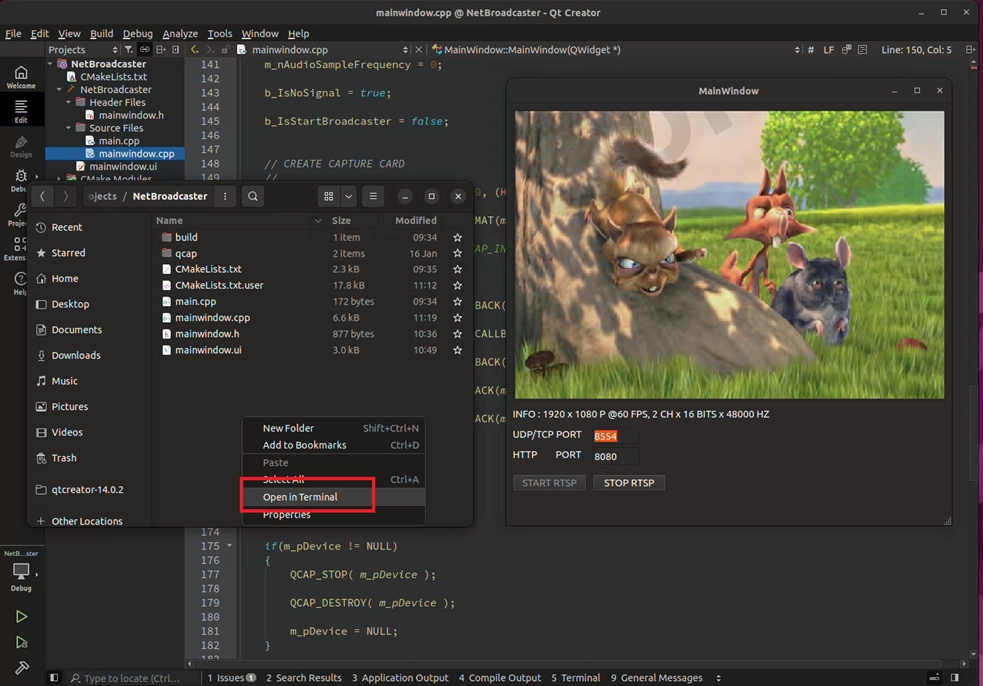Click the Build project hammer icon
Image resolution: width=983 pixels, height=686 pixels.
pos(21,668)
